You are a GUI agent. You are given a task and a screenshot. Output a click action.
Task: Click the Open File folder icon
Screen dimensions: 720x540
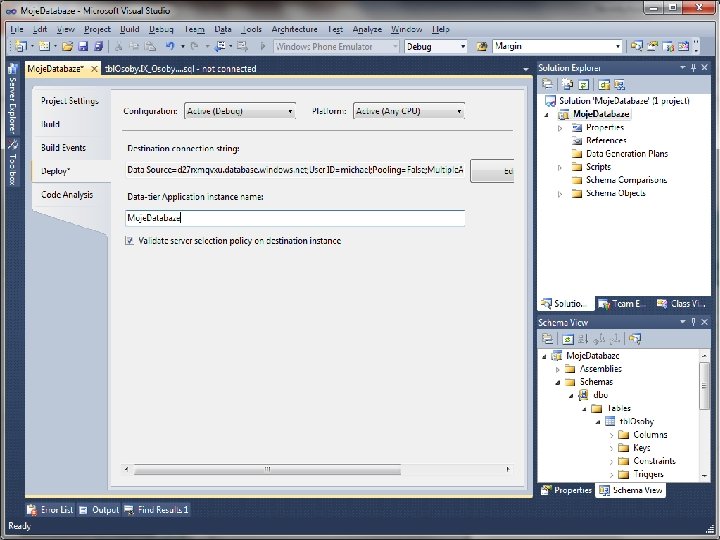tap(68, 46)
